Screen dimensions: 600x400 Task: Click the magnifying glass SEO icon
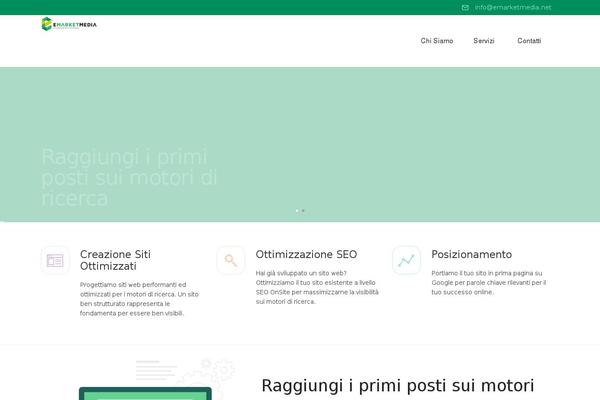click(x=231, y=261)
